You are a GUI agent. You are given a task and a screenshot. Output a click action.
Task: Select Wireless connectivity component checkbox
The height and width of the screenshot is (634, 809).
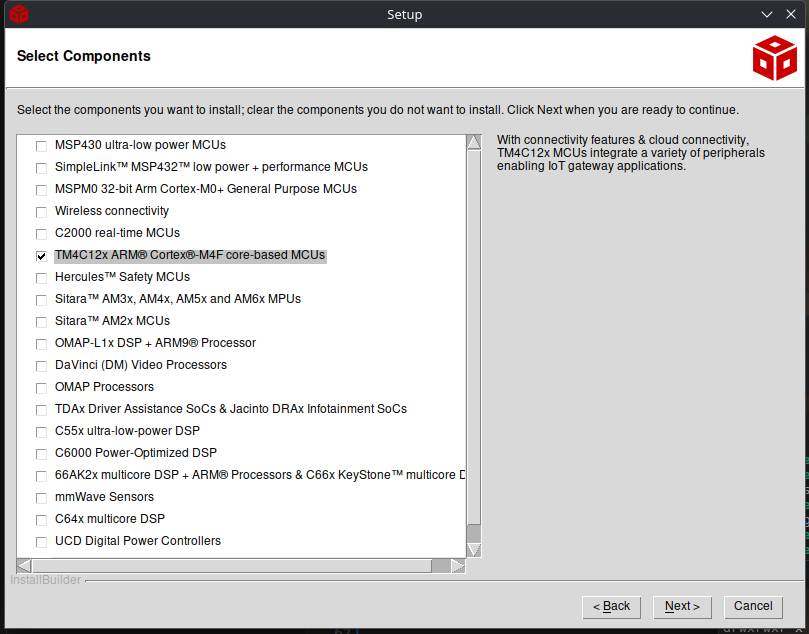click(41, 212)
